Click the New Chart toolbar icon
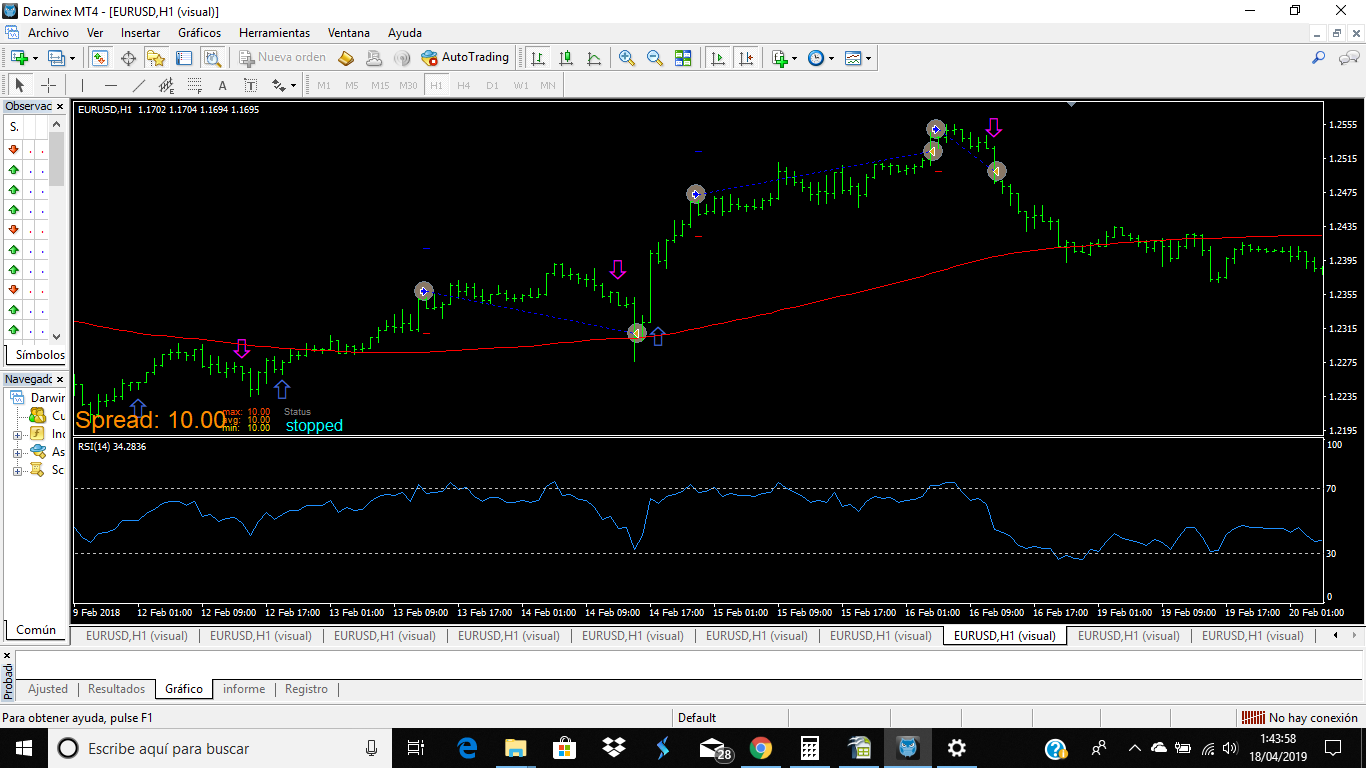The width and height of the screenshot is (1366, 768). coord(19,58)
